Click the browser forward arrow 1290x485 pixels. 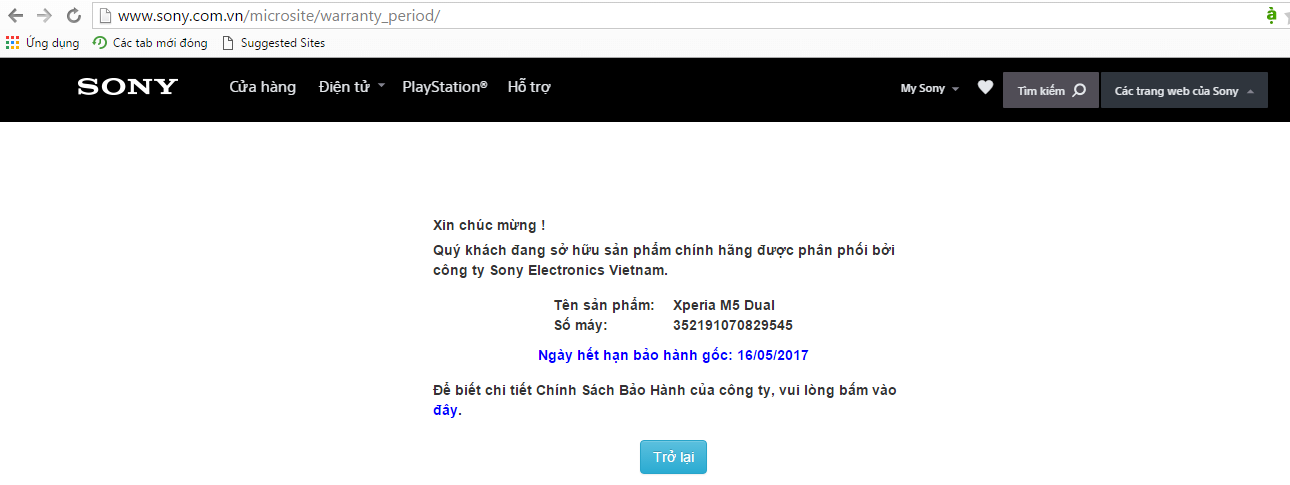(44, 16)
